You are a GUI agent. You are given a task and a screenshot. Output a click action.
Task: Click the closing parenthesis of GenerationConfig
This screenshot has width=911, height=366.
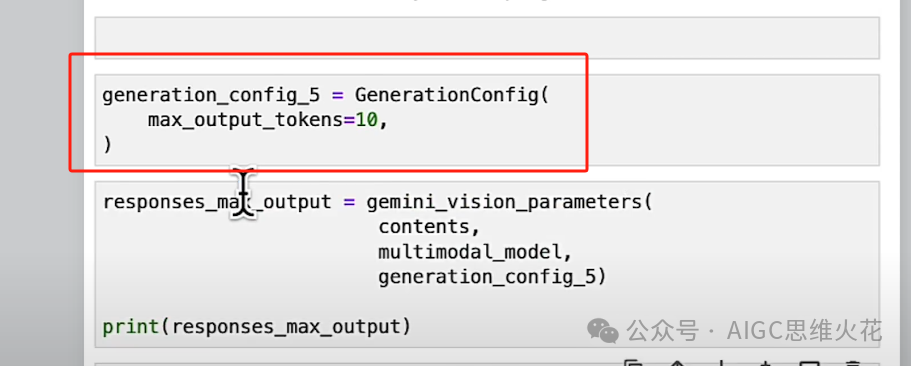click(107, 145)
